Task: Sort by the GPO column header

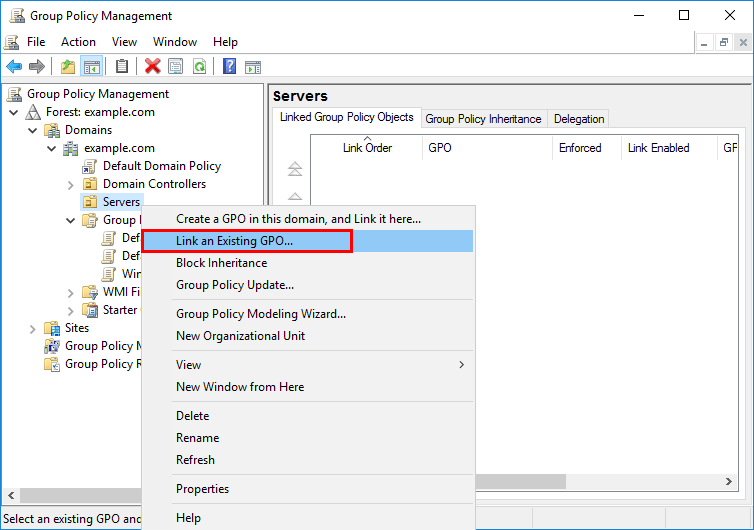Action: coord(488,148)
